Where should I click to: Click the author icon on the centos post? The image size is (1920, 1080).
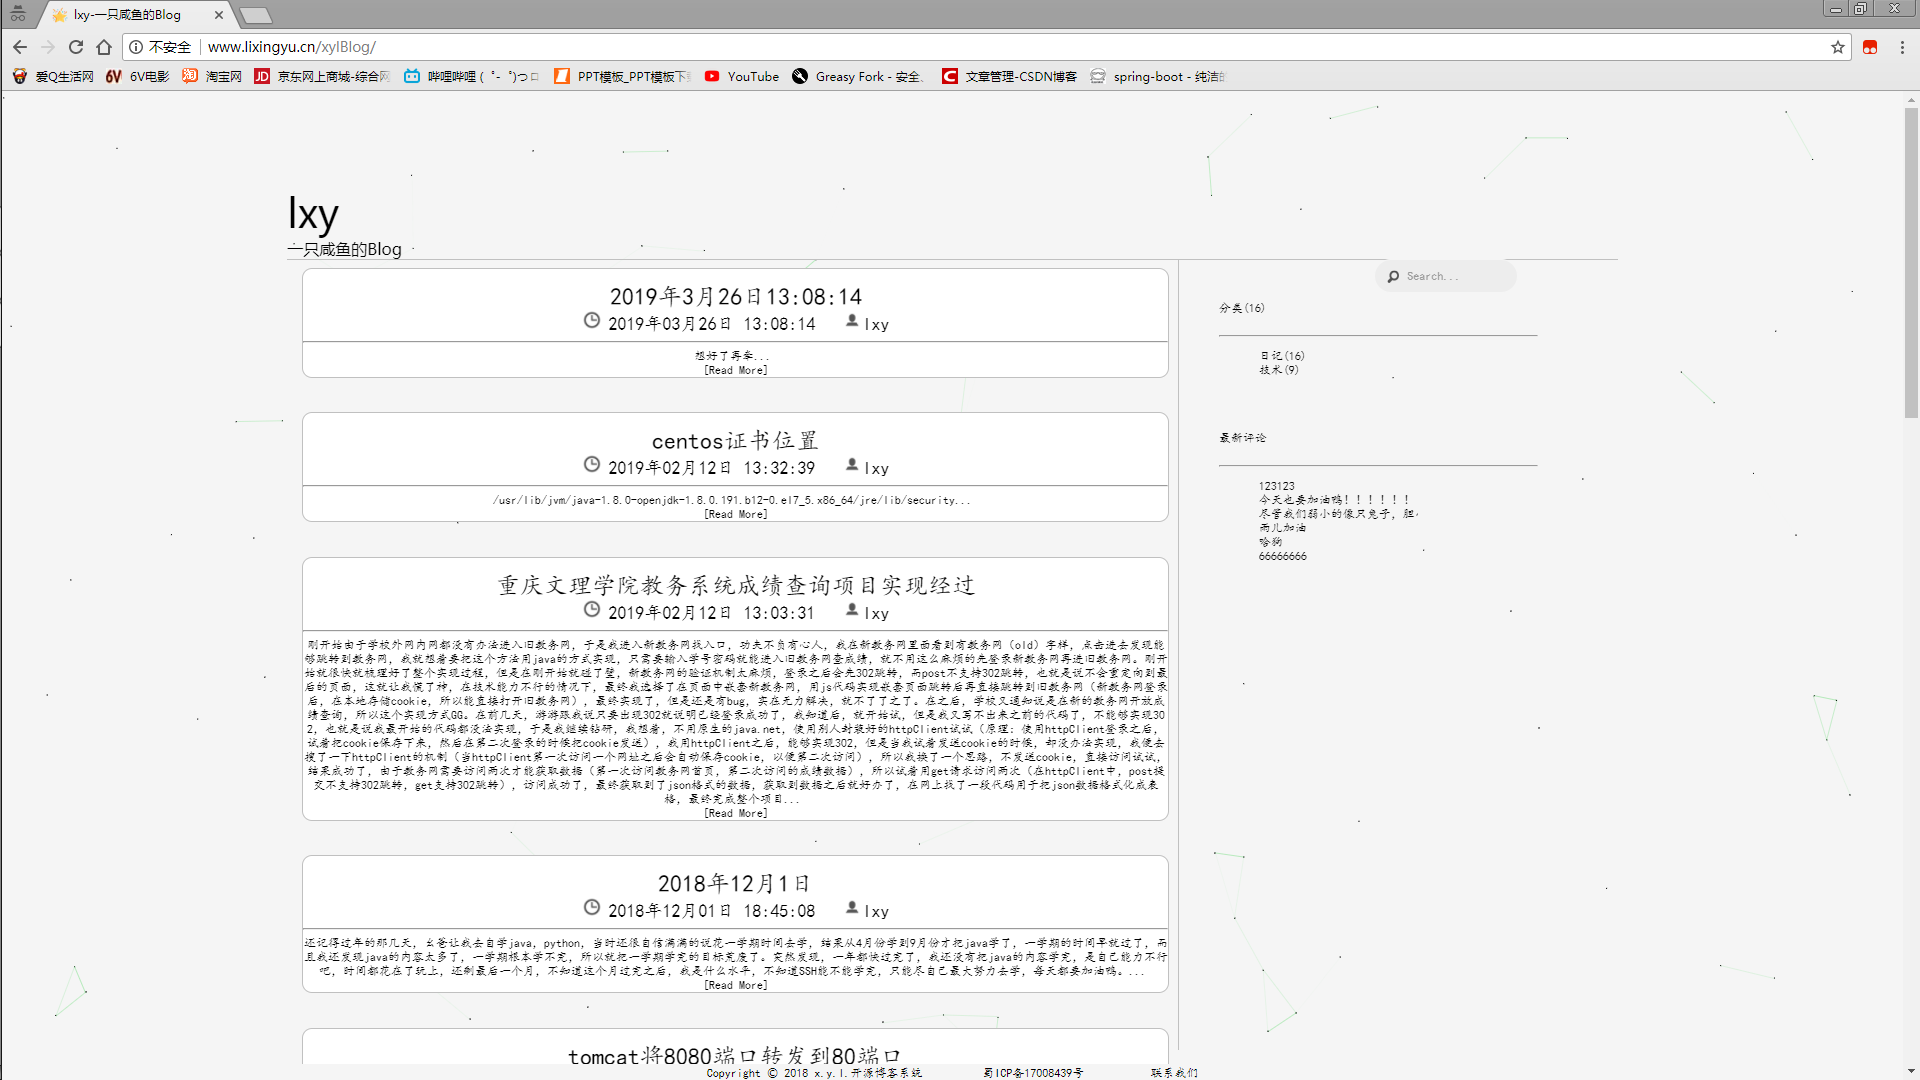pos(852,465)
